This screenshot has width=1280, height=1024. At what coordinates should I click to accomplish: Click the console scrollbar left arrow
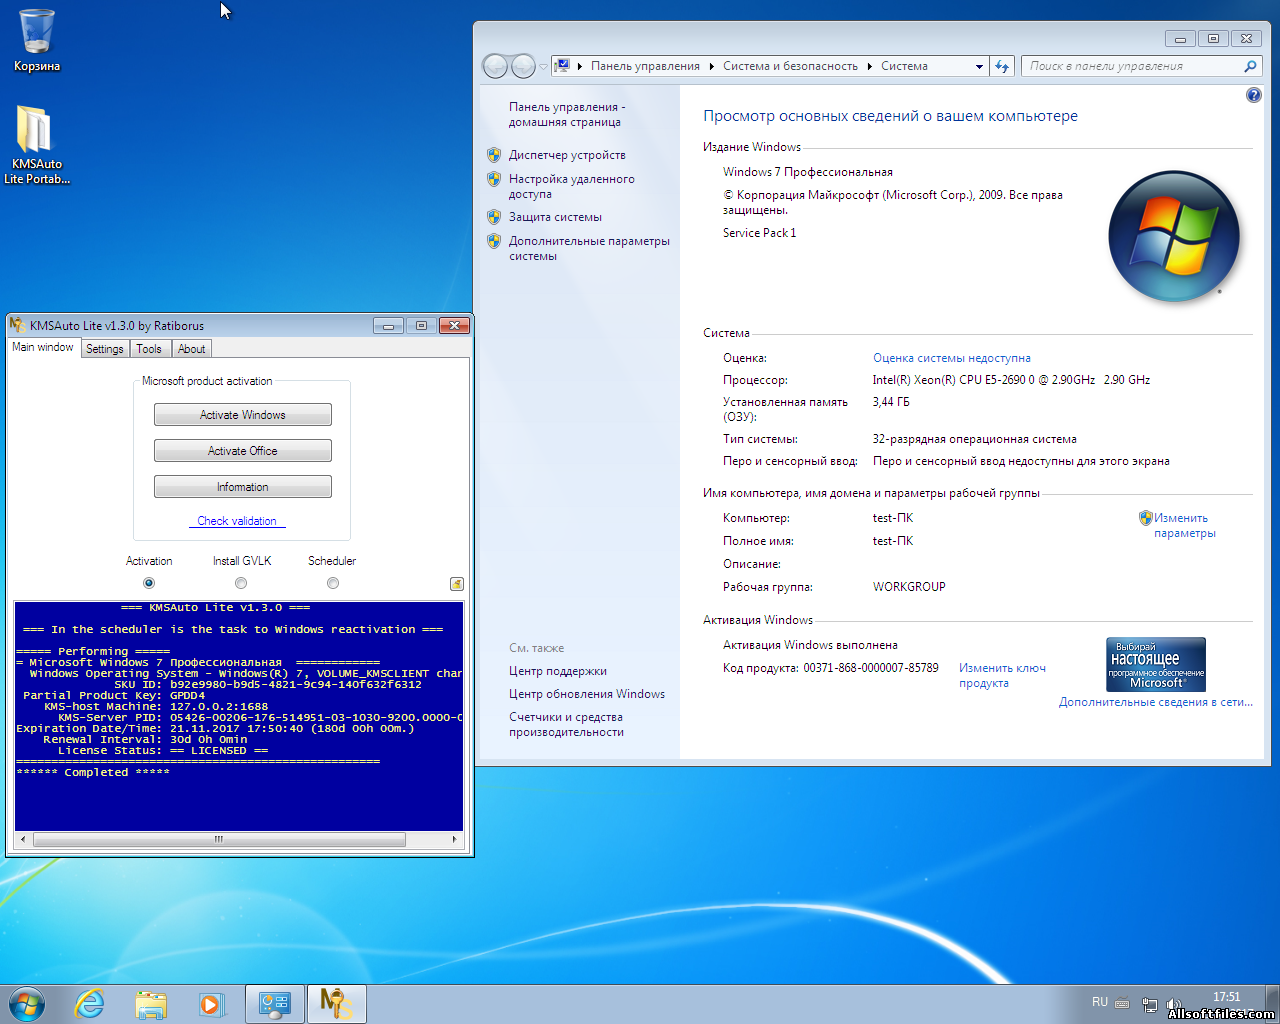pyautogui.click(x=22, y=840)
